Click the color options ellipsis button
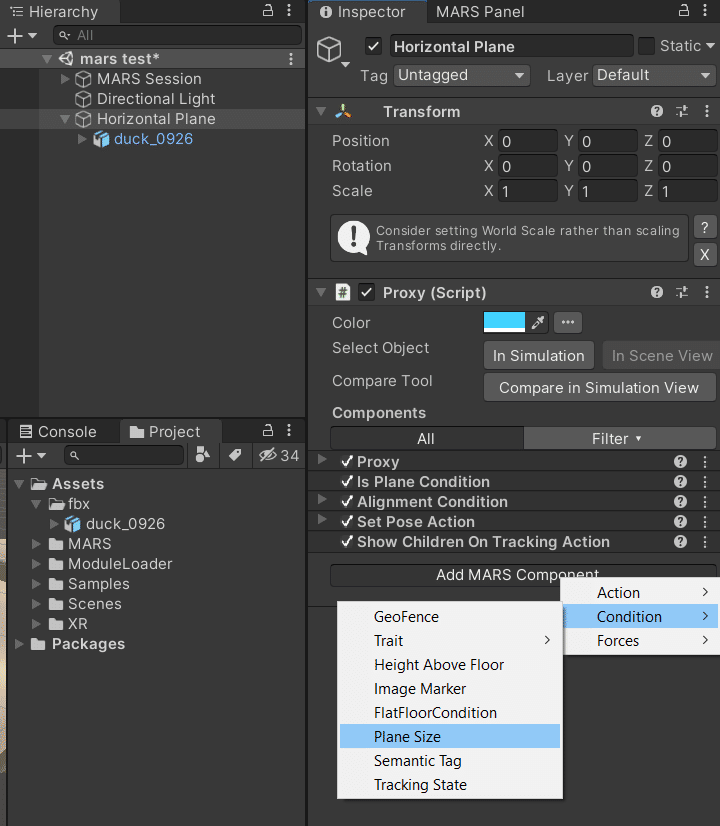 click(x=567, y=322)
